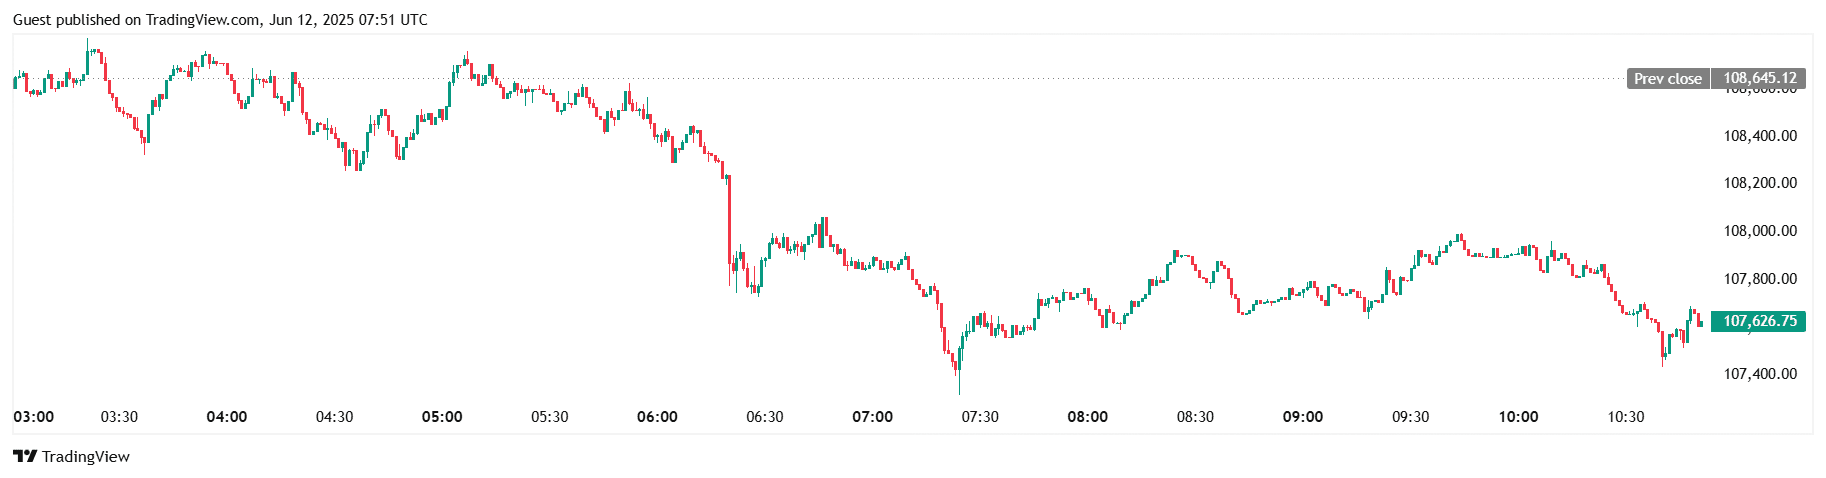The image size is (1826, 478).
Task: Click the 08:00 time axis marker
Action: (1088, 417)
